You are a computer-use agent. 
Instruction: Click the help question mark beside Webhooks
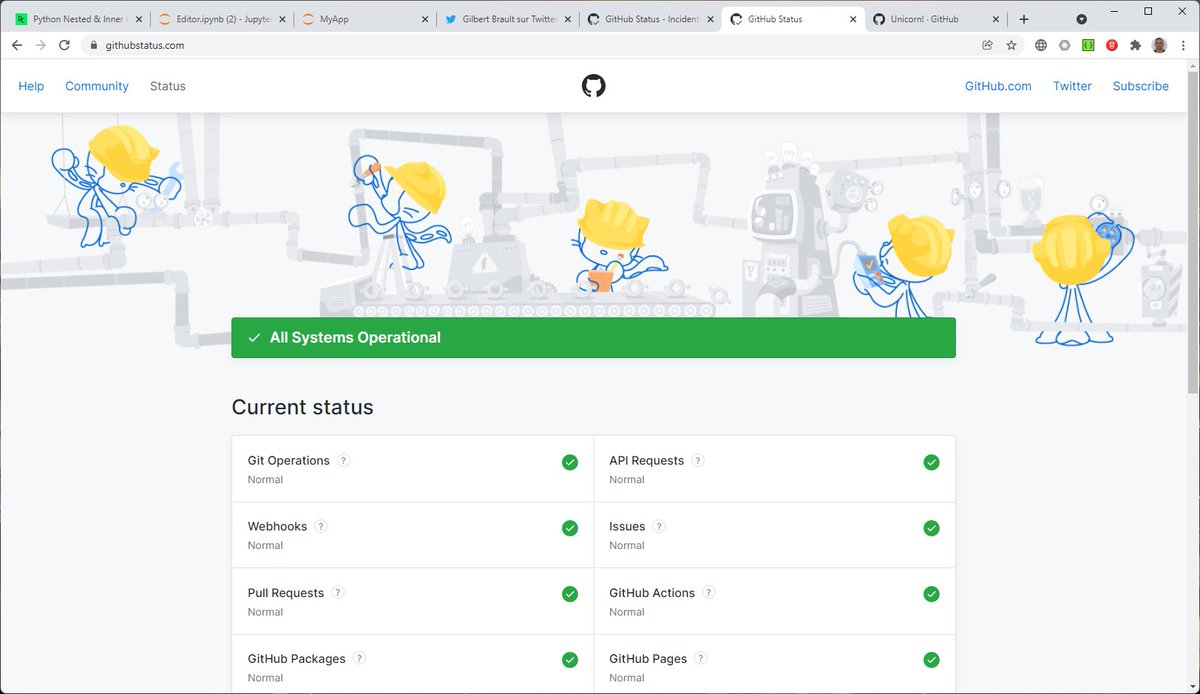pos(321,527)
